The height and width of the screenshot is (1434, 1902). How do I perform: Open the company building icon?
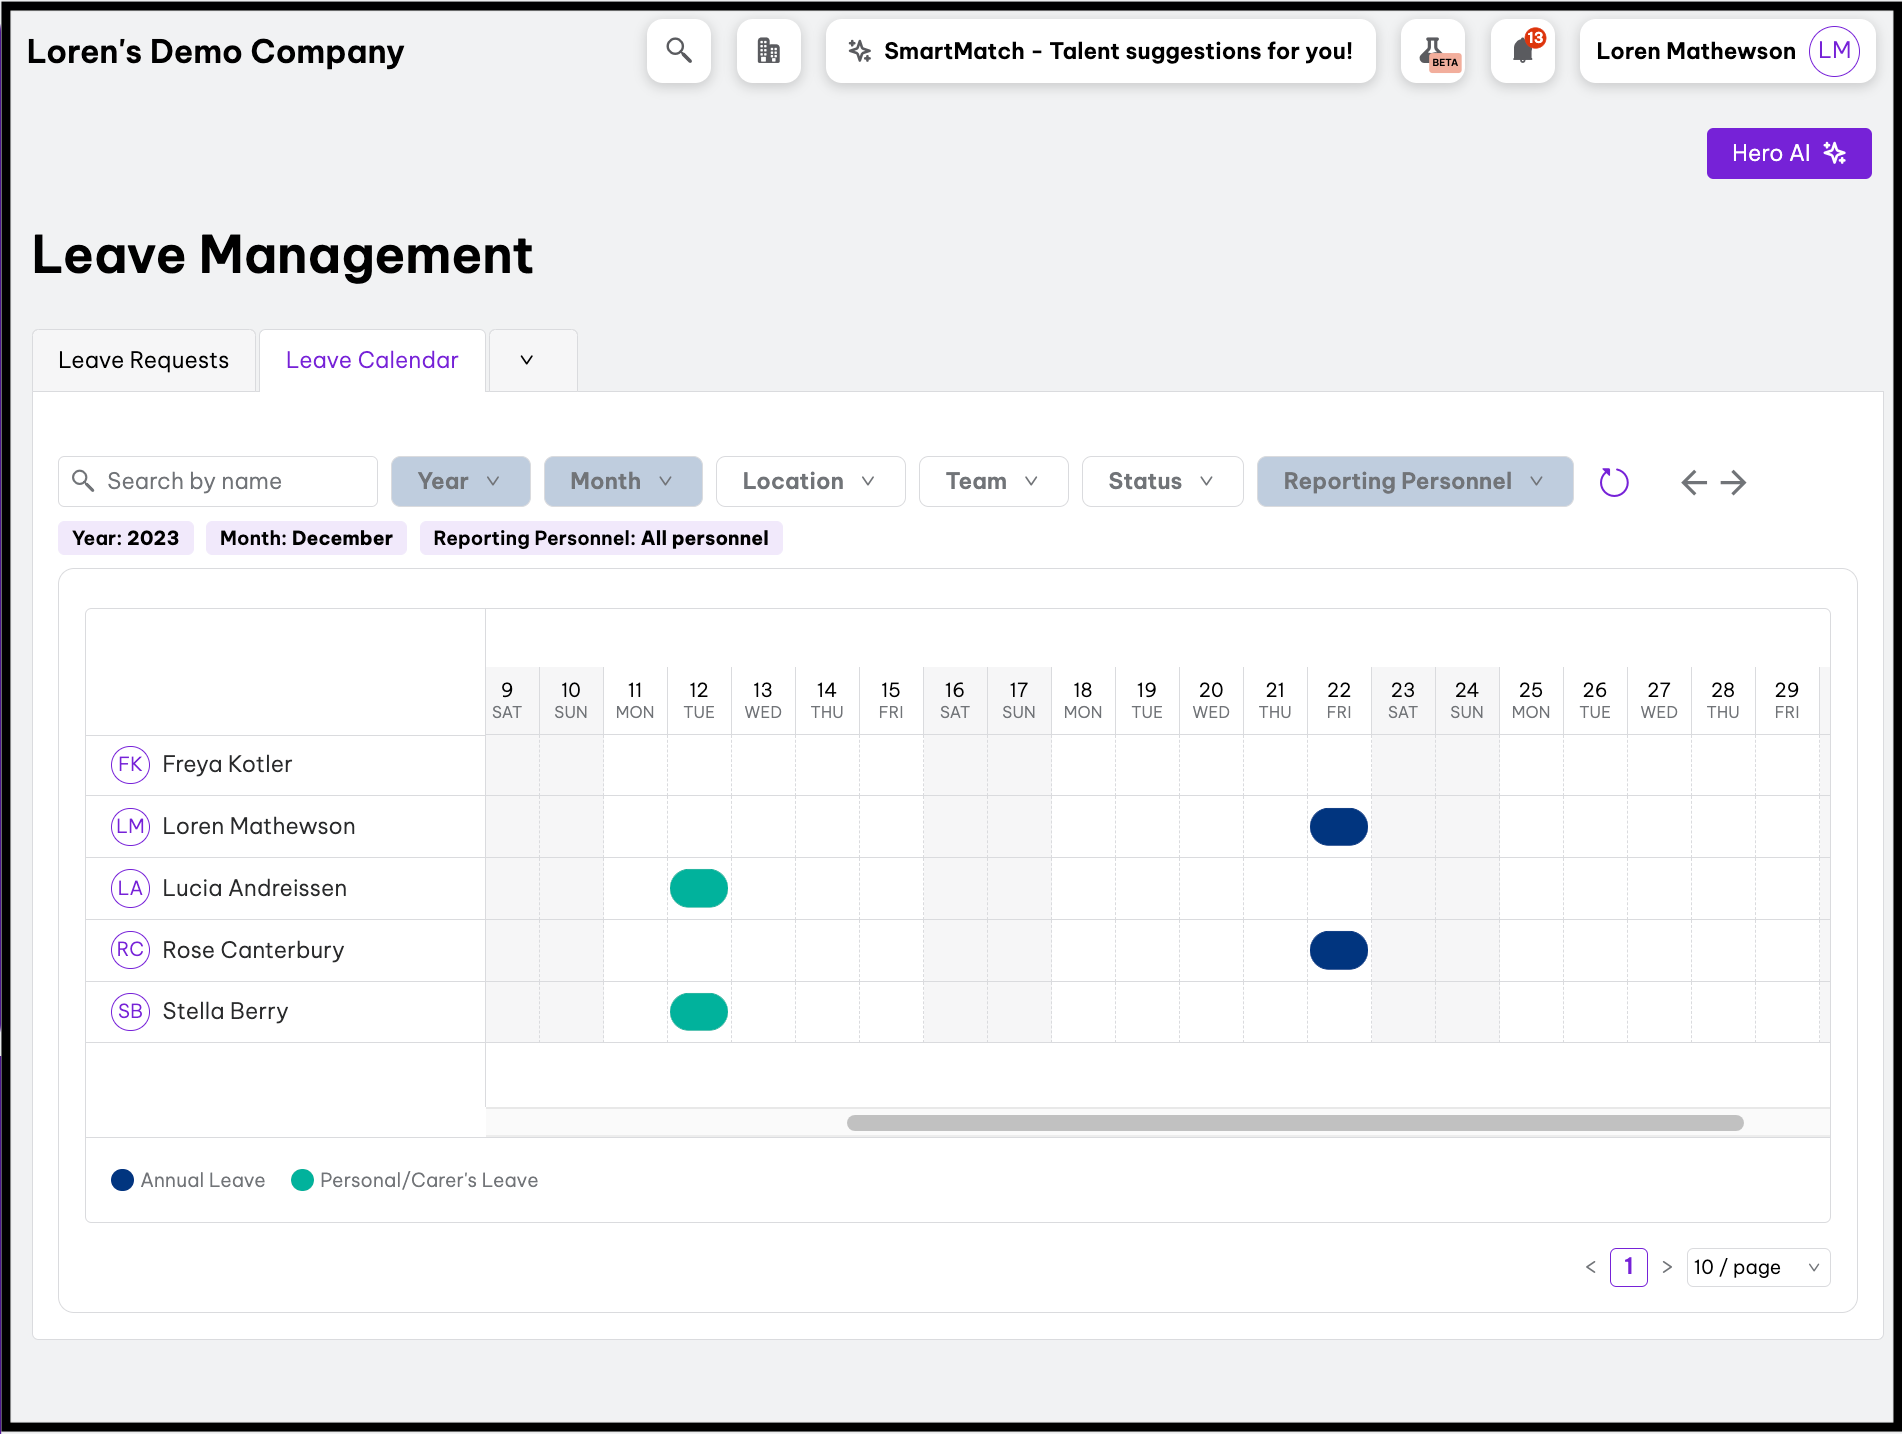point(768,51)
